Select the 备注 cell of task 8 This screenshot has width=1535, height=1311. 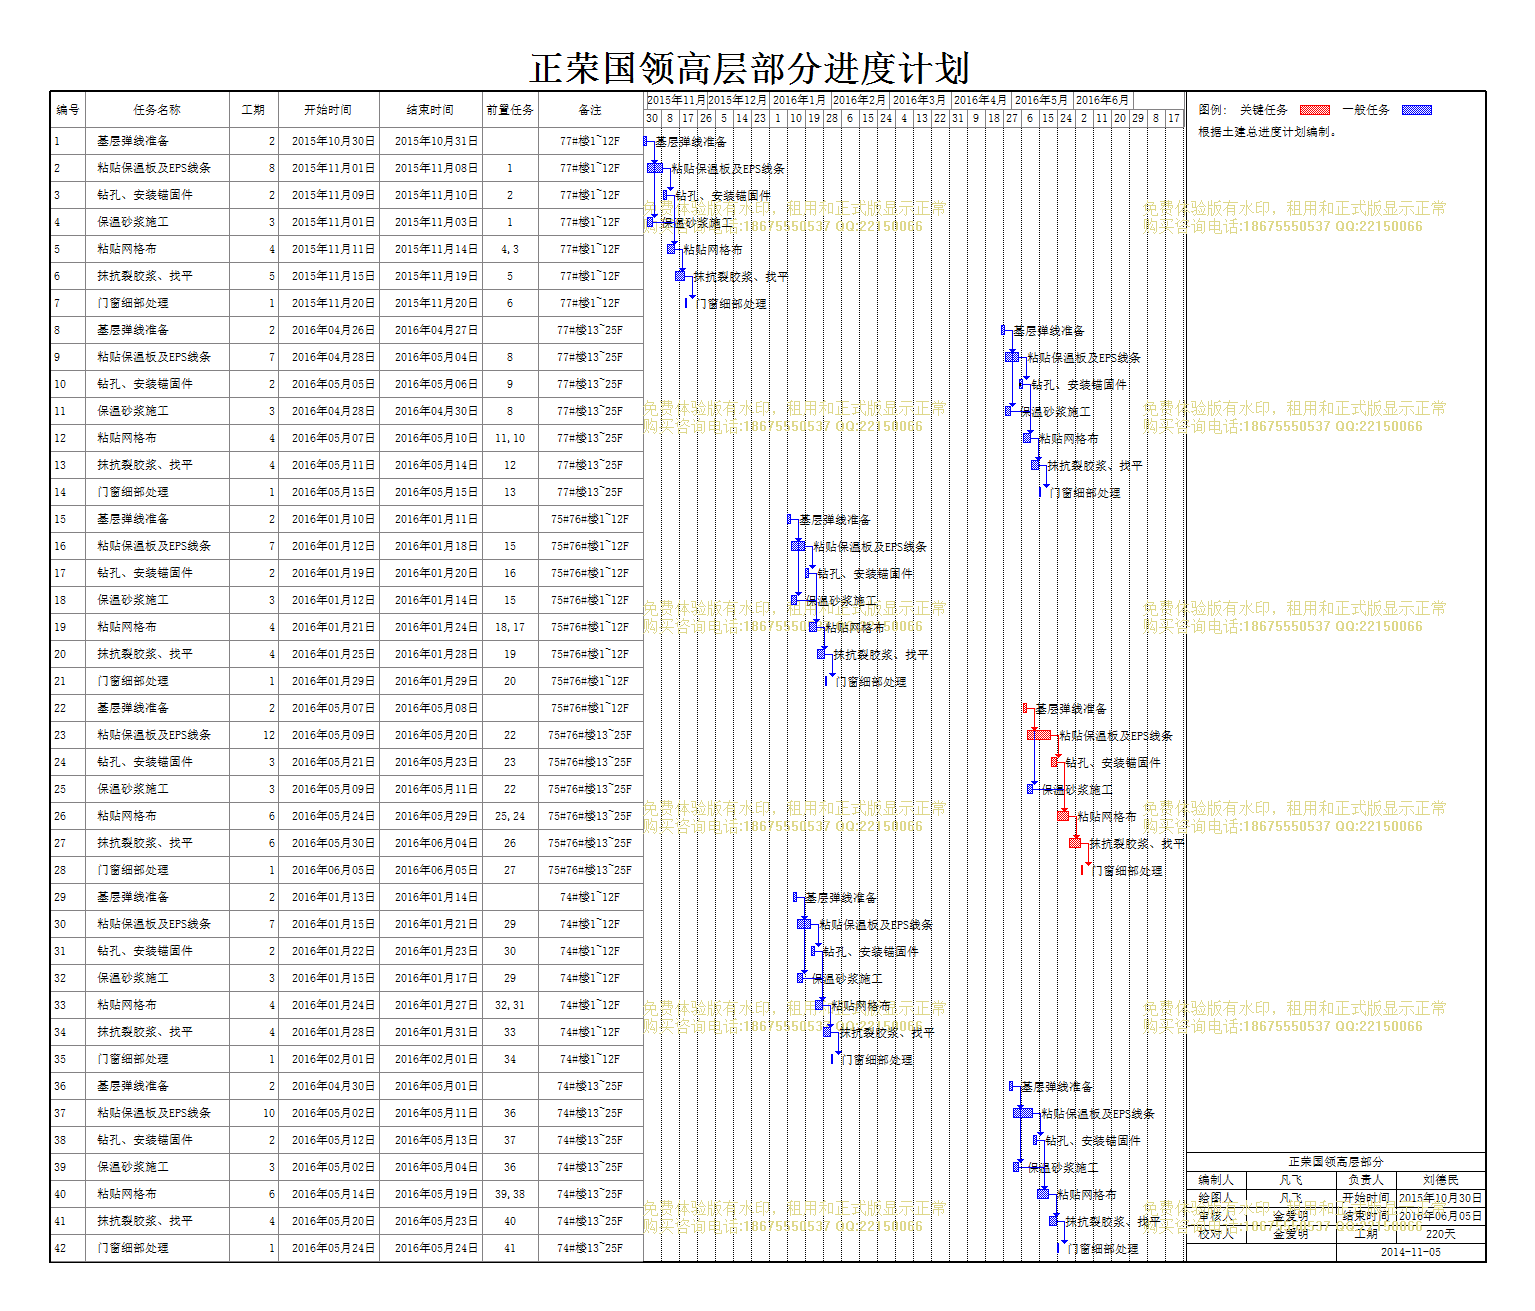click(x=590, y=330)
